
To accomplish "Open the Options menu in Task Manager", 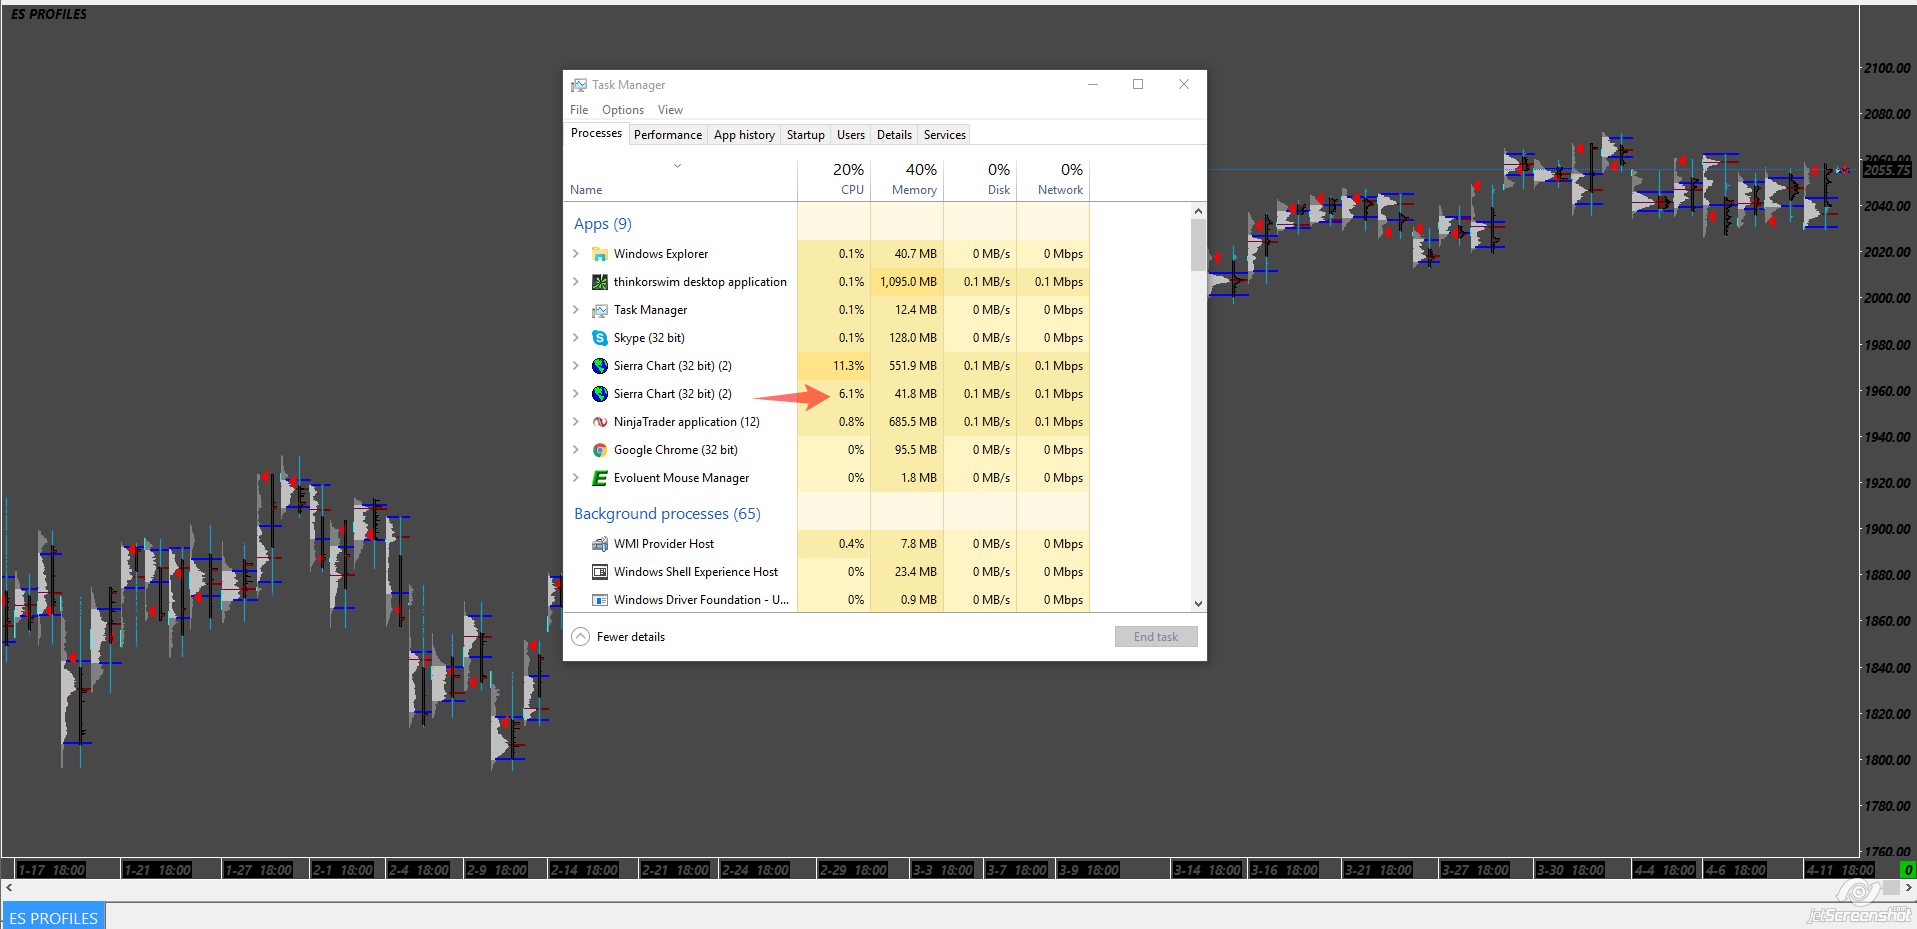I will (623, 110).
